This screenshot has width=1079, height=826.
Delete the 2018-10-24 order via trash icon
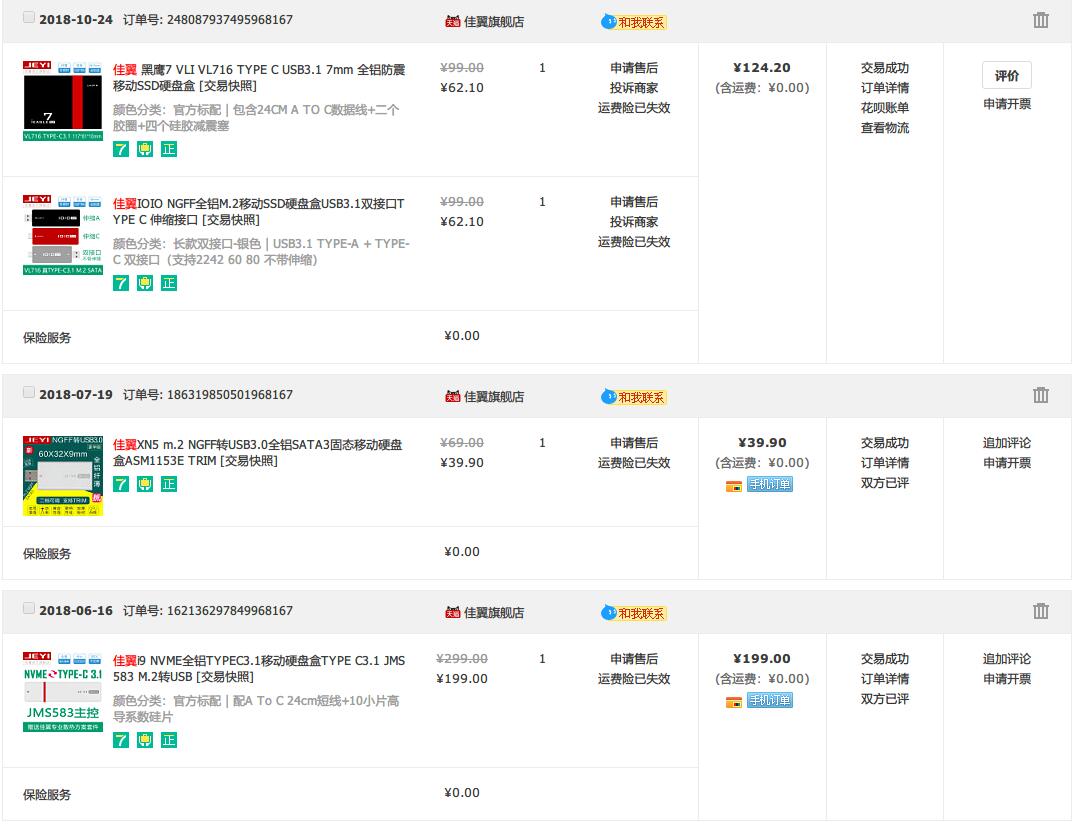1040,20
